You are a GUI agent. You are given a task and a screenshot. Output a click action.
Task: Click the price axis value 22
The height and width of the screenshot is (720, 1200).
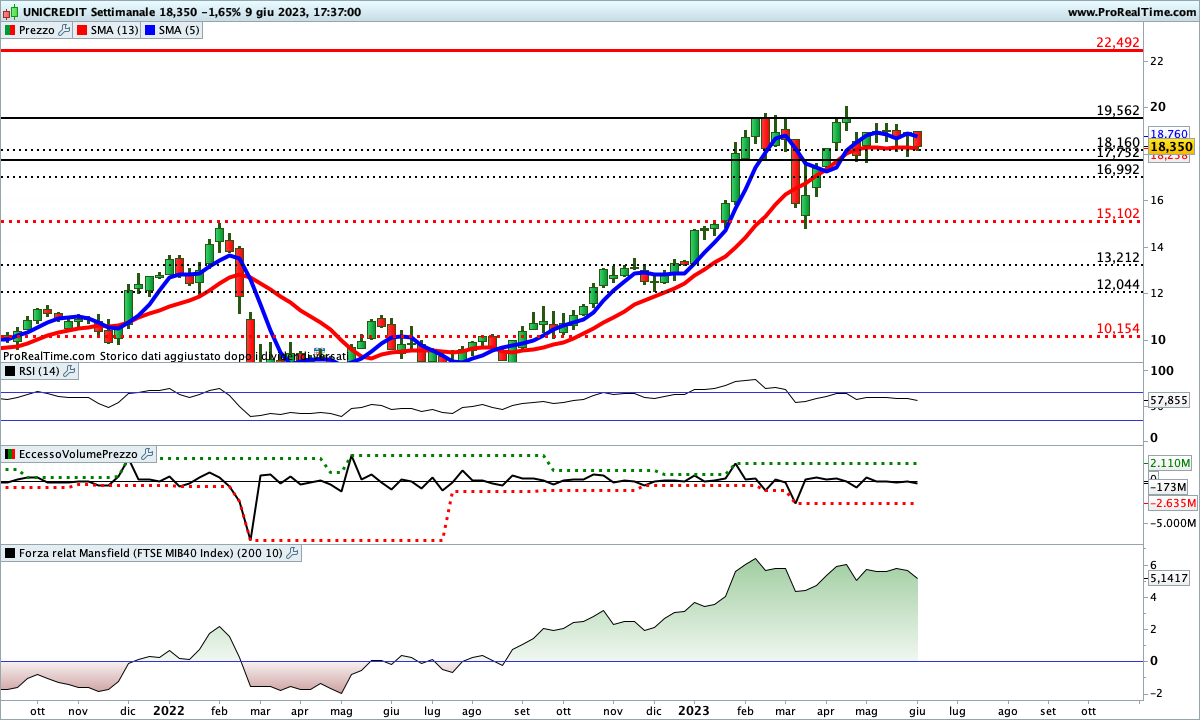point(1157,62)
